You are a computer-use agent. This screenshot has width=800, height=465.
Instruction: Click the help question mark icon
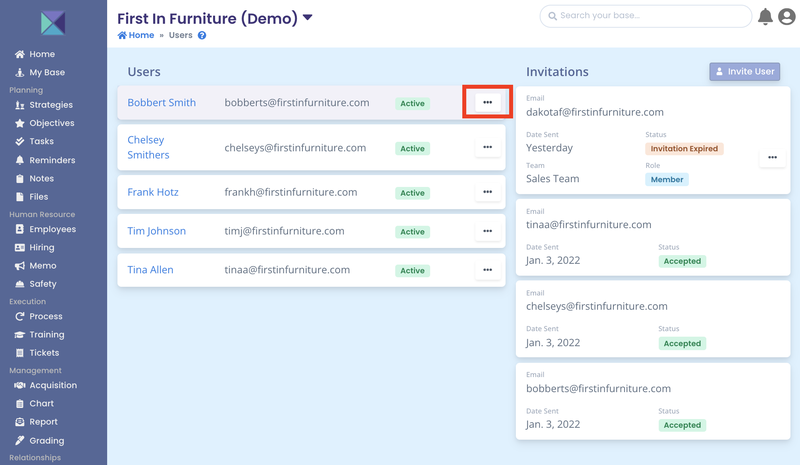202,35
